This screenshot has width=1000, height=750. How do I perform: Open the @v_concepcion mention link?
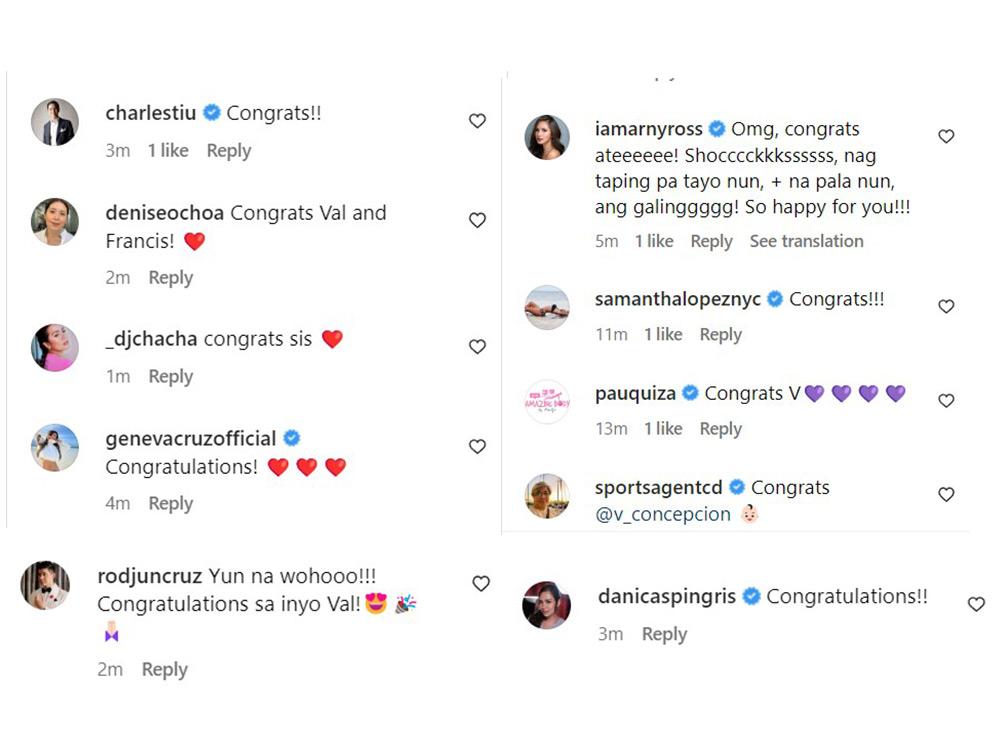point(663,515)
